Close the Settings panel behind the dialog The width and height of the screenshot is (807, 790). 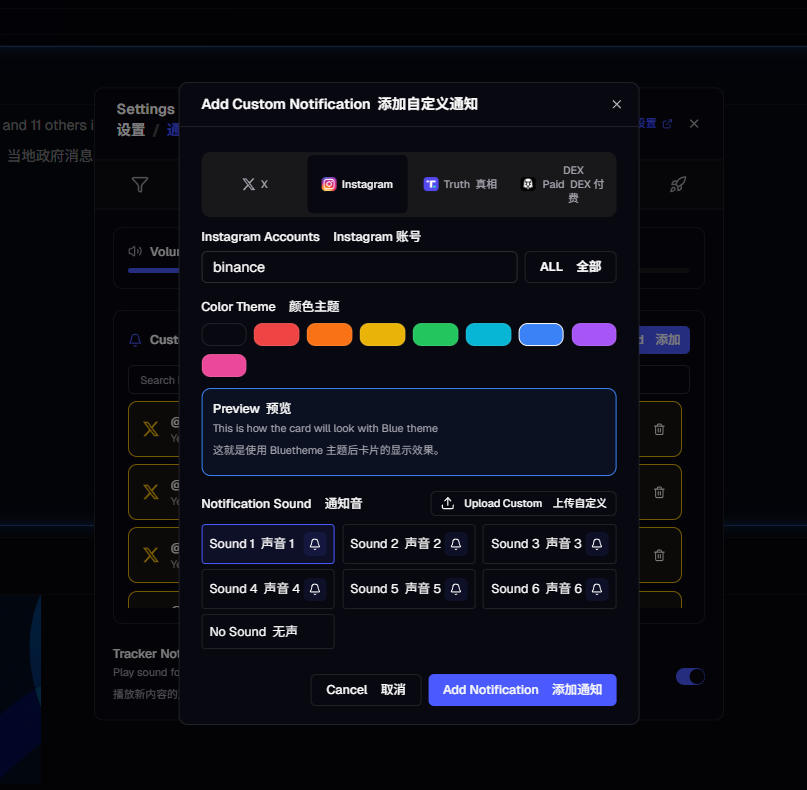point(694,124)
